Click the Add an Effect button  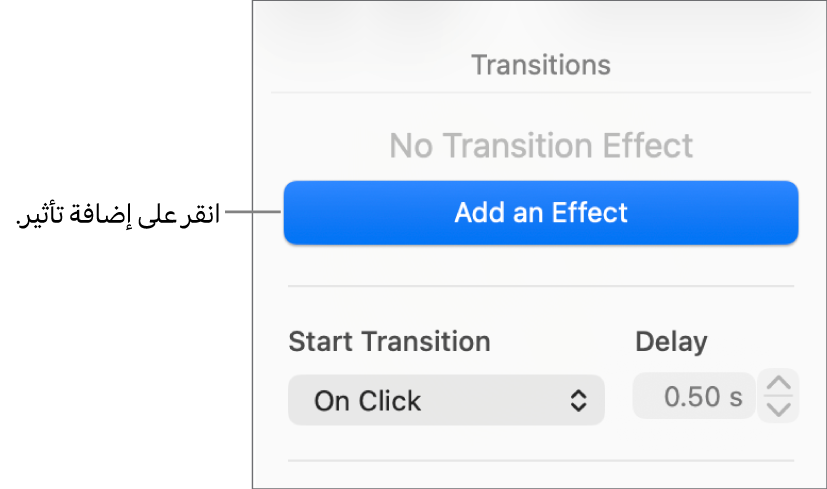click(541, 213)
